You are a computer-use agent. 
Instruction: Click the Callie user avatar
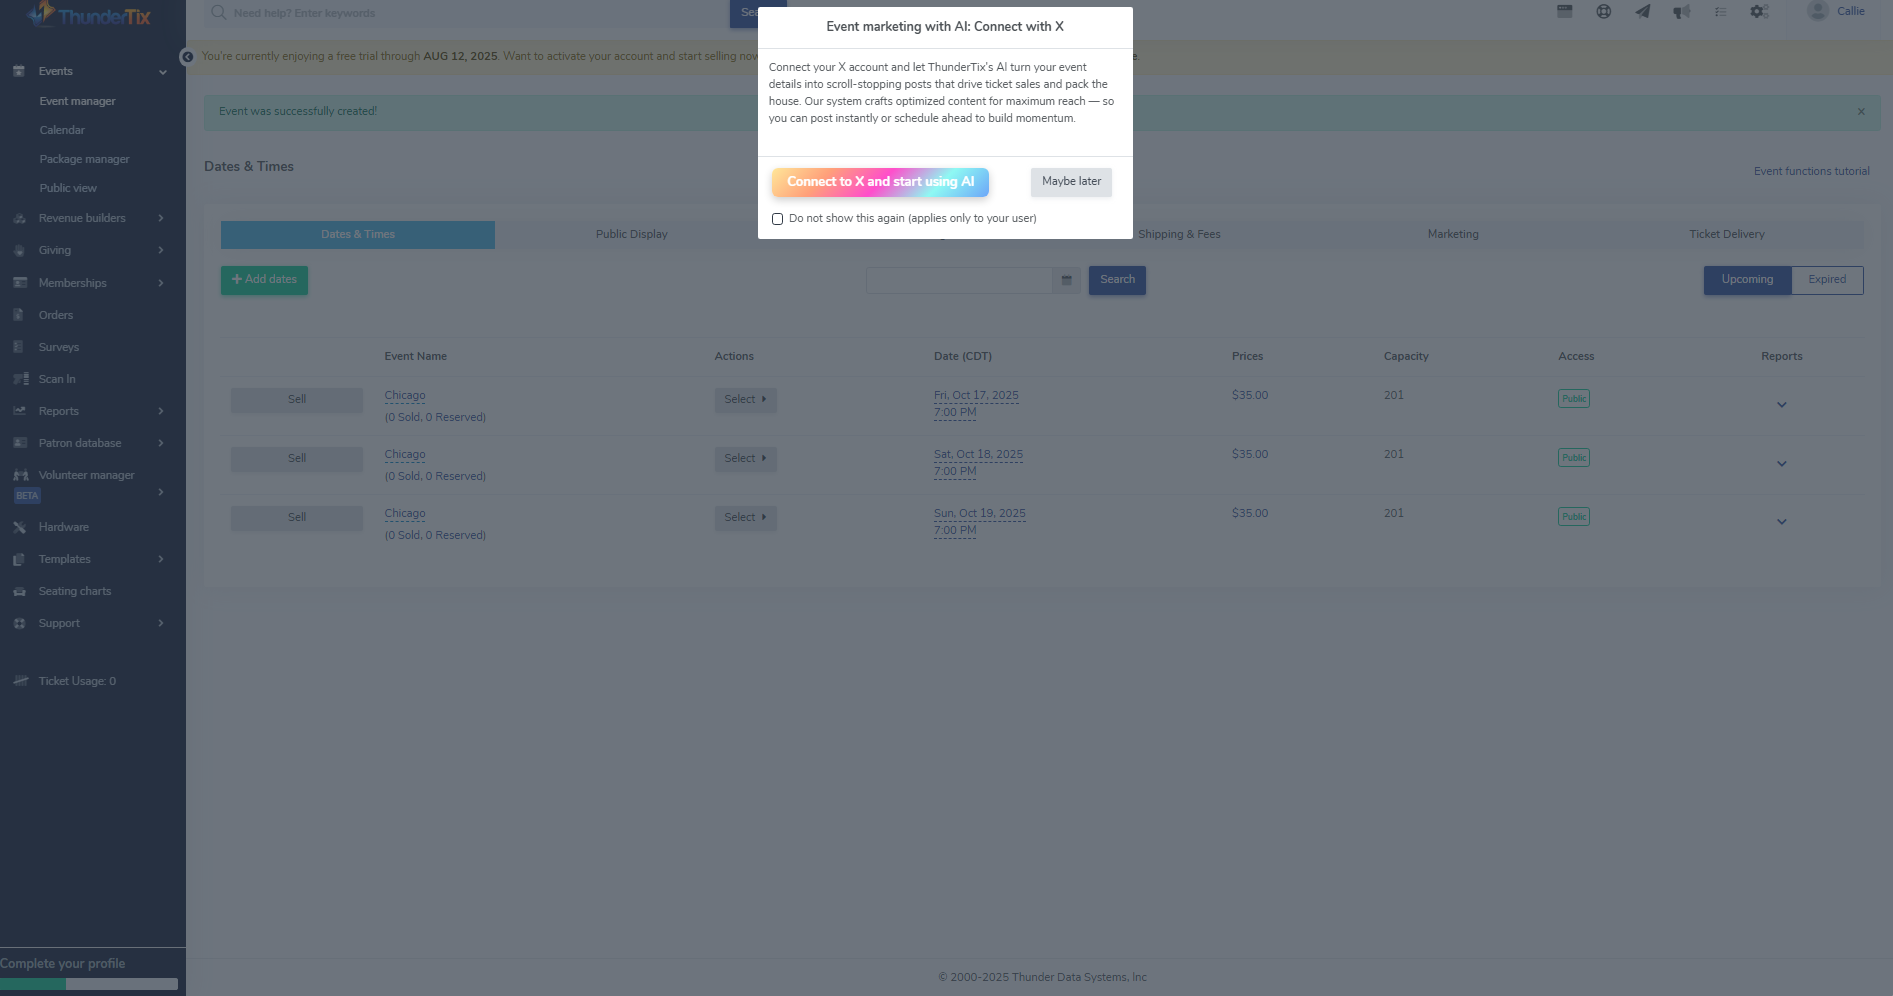click(x=1818, y=11)
